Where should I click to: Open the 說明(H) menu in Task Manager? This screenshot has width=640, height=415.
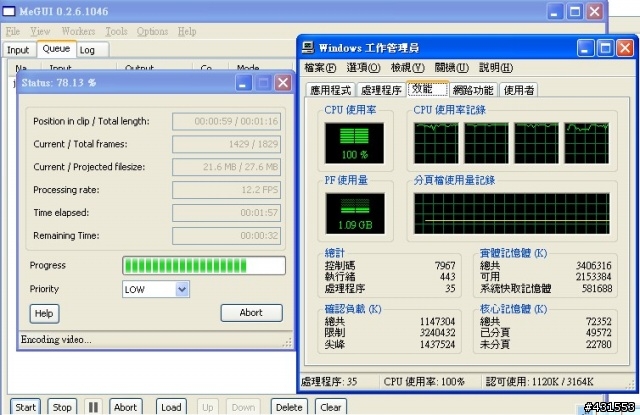496,68
